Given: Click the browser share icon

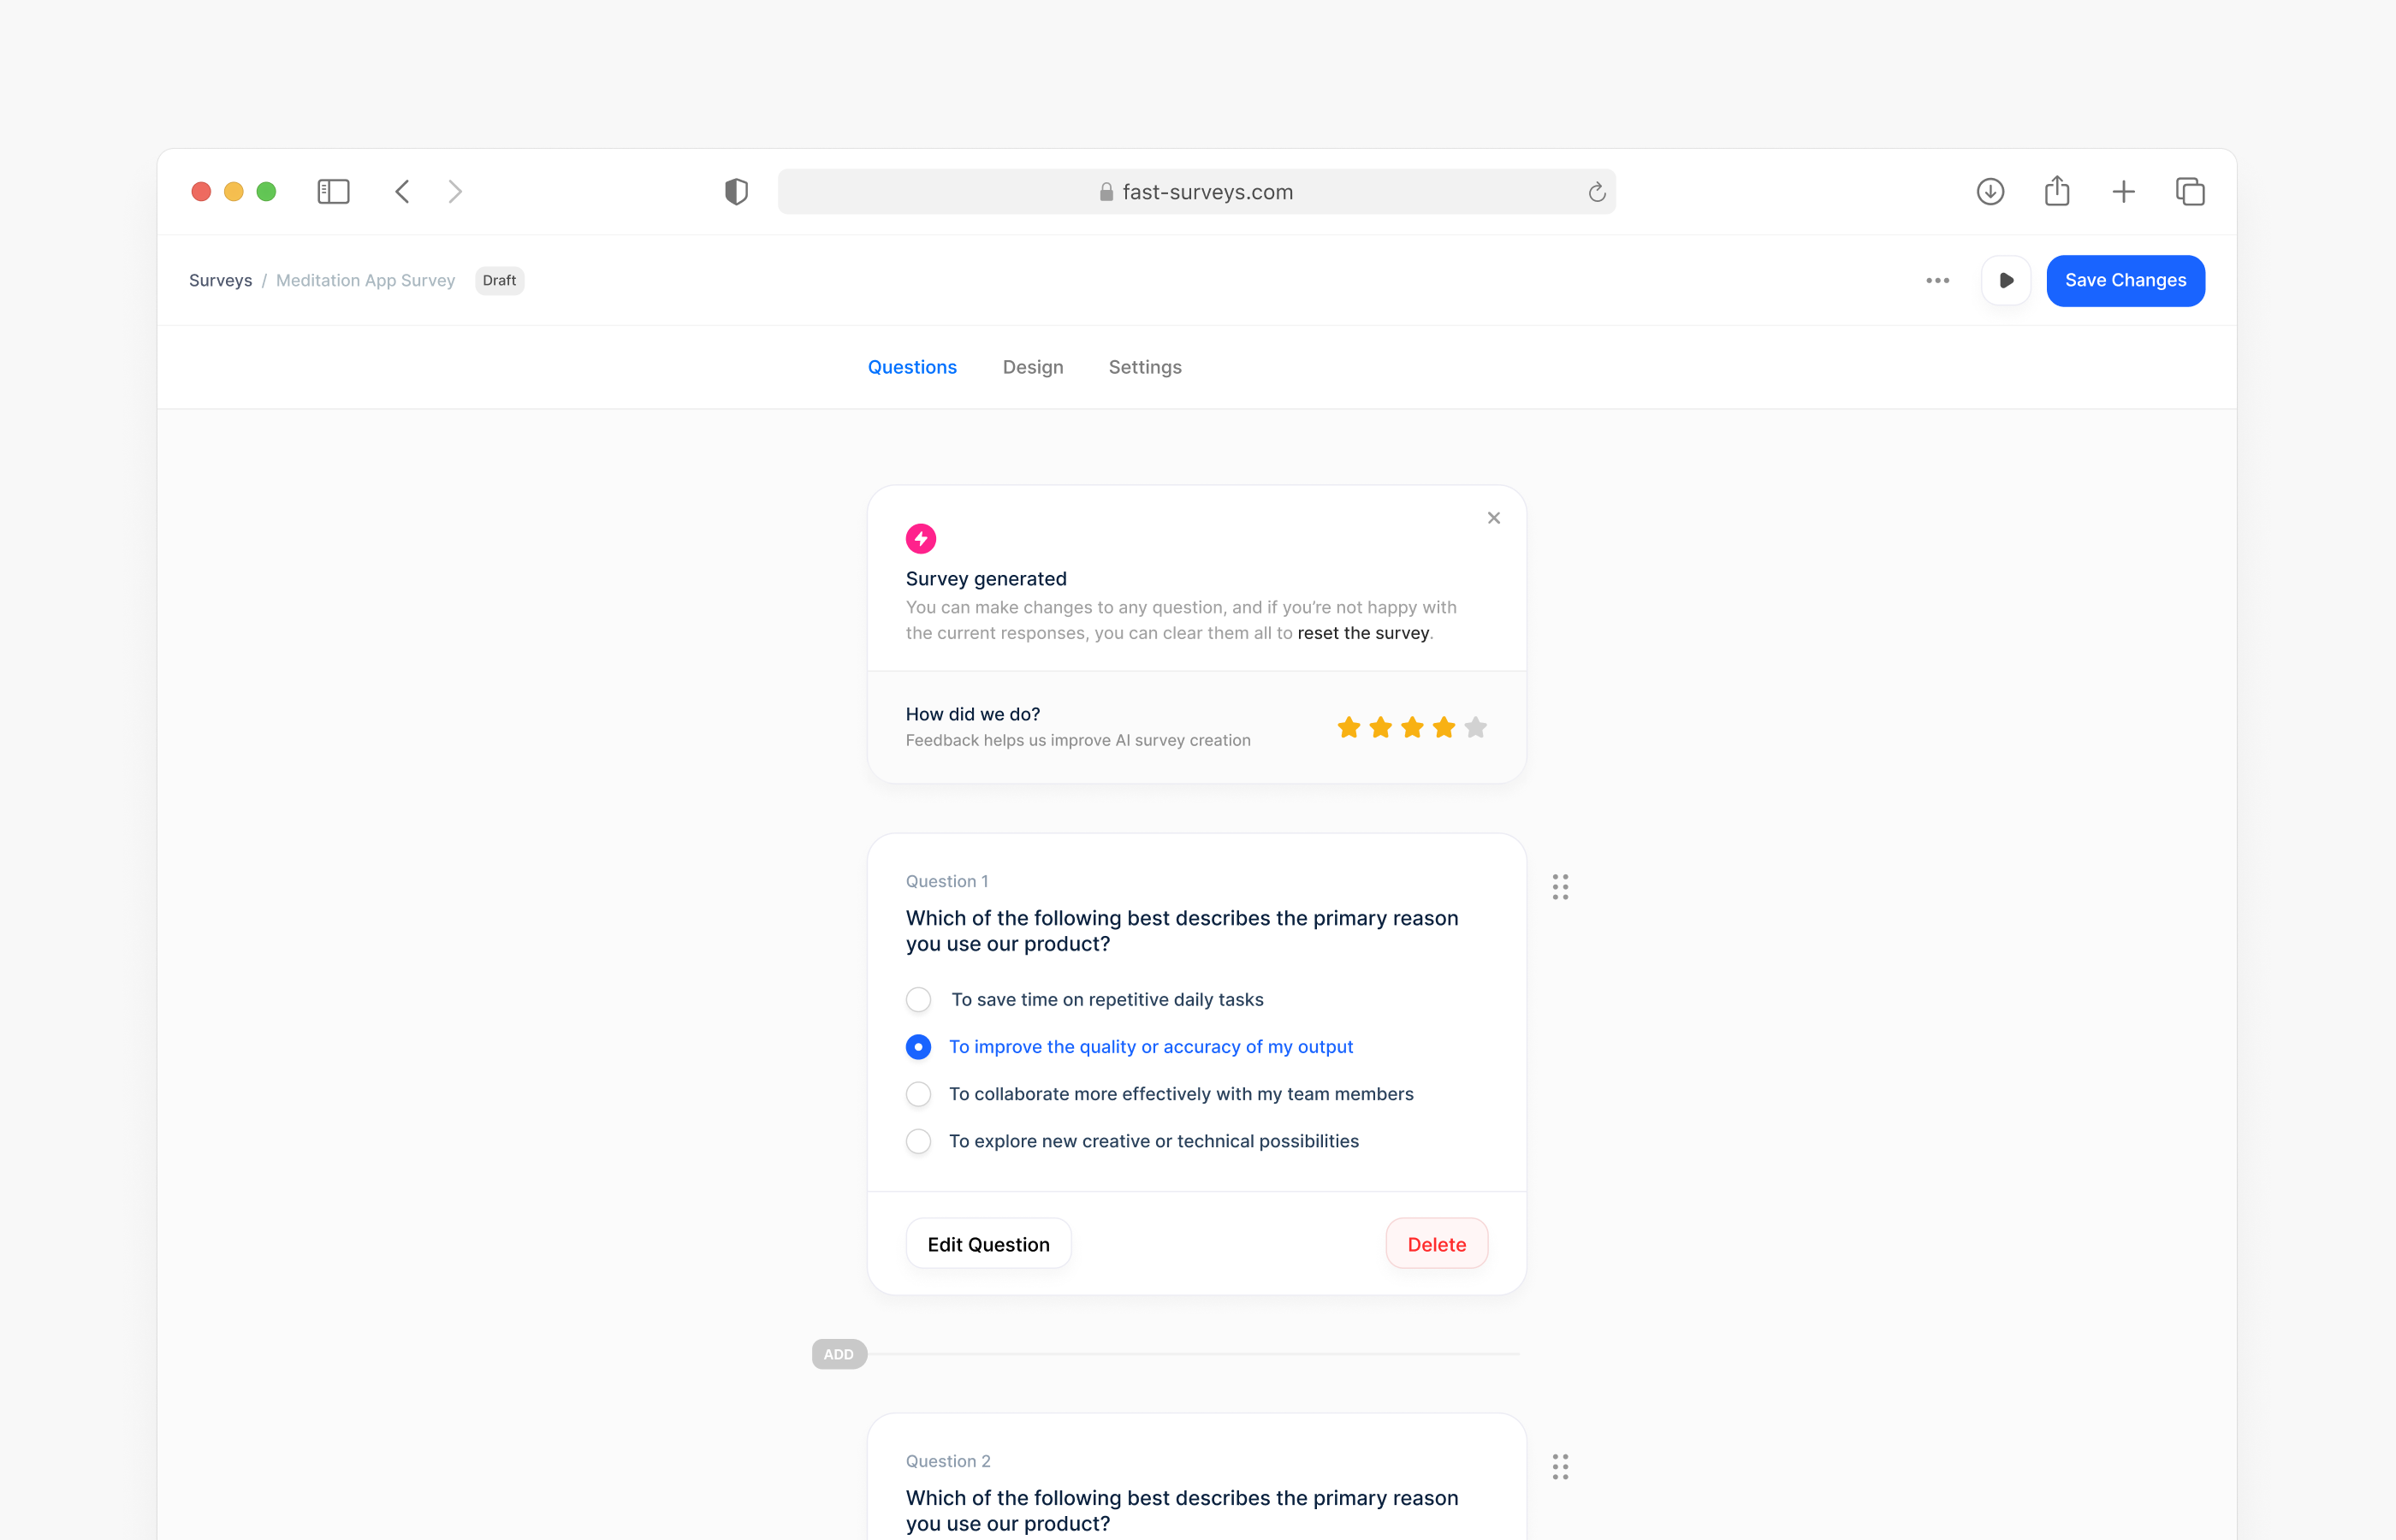Looking at the screenshot, I should pos(2056,190).
